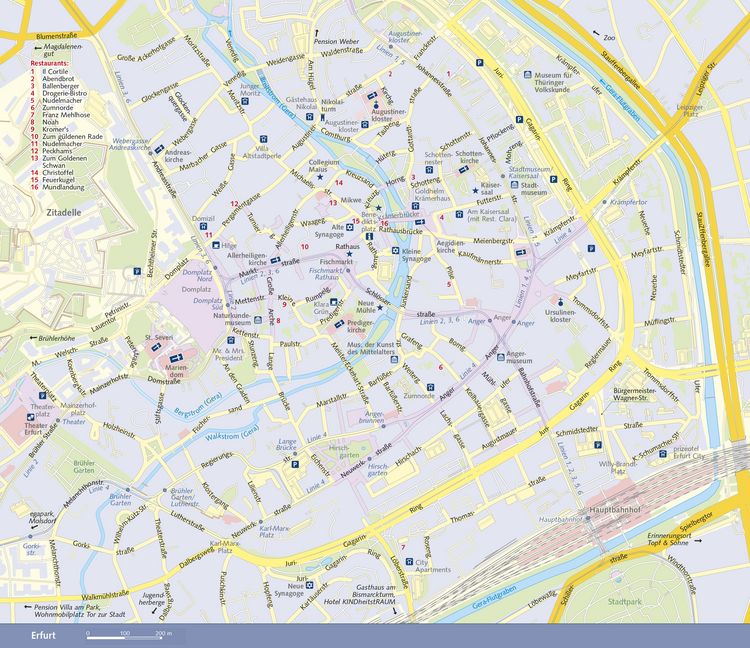Select the City Apartments lodging icon
The width and height of the screenshot is (750, 648).
click(409, 562)
